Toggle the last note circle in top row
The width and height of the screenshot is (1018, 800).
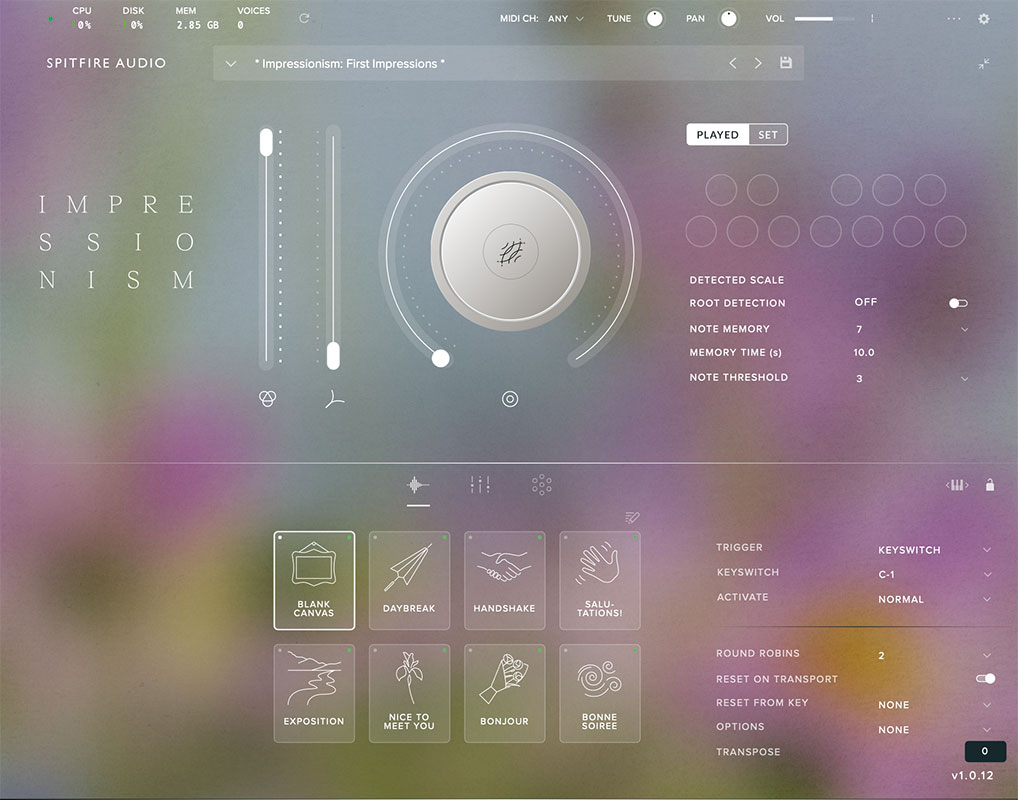coord(930,190)
